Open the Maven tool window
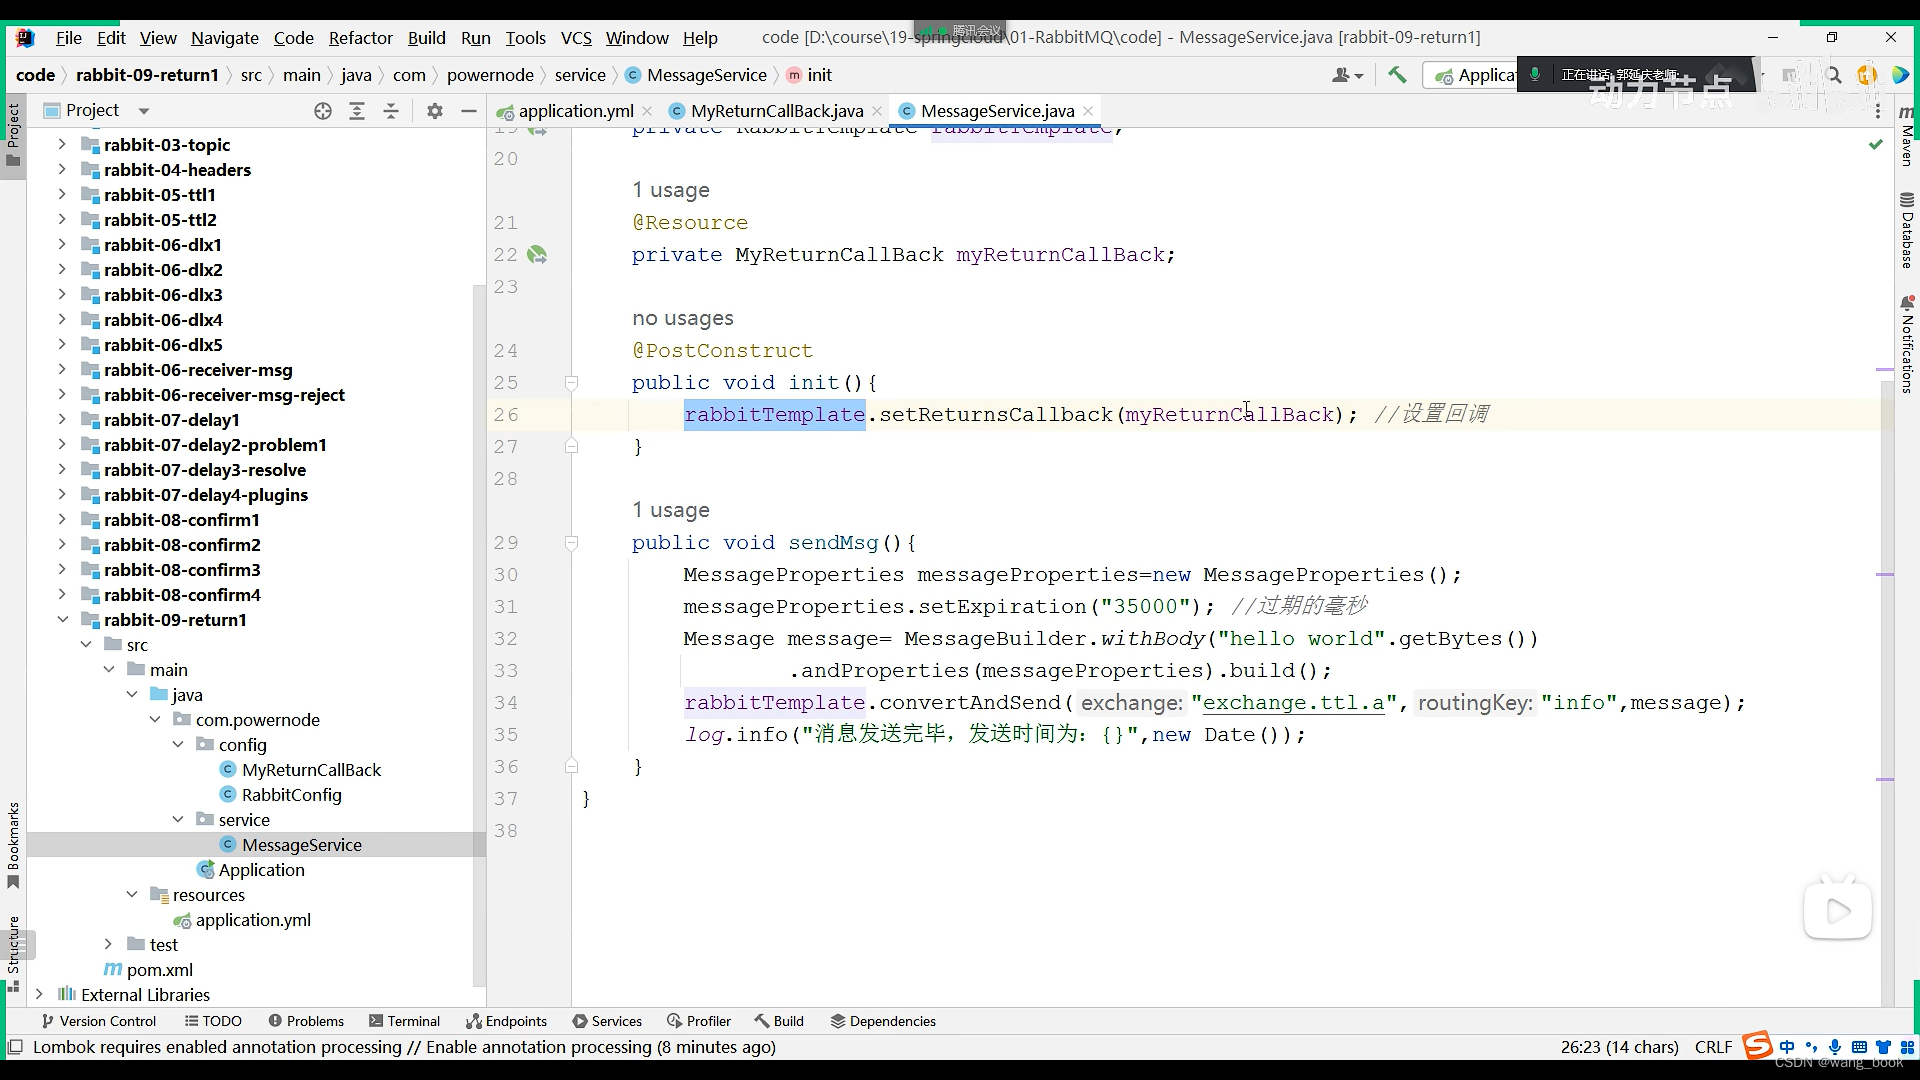 (x=1906, y=135)
